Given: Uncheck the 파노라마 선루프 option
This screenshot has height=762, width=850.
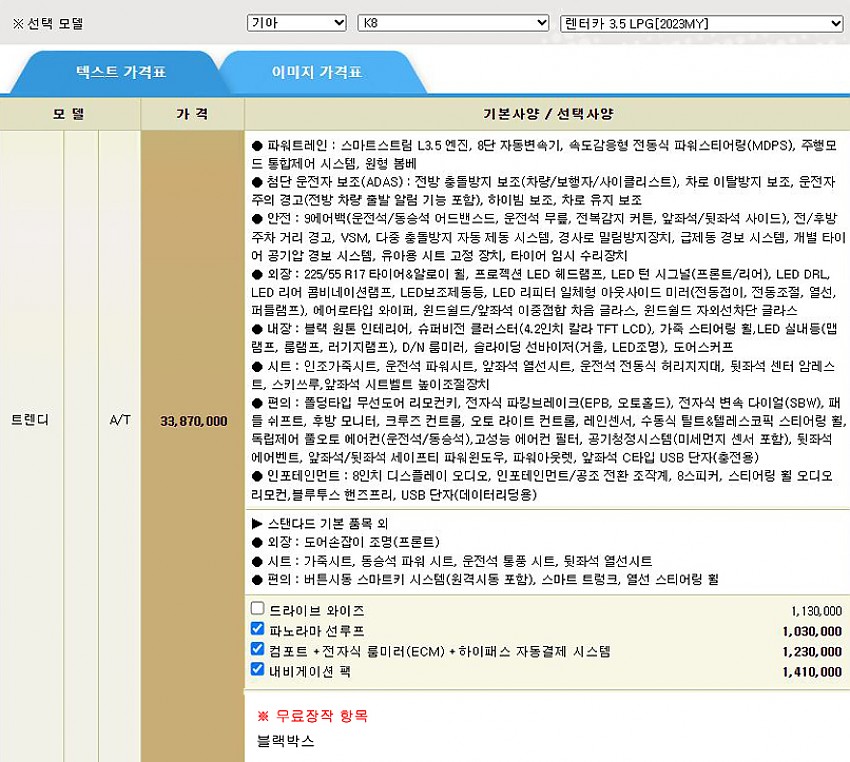Looking at the screenshot, I should click(x=258, y=629).
